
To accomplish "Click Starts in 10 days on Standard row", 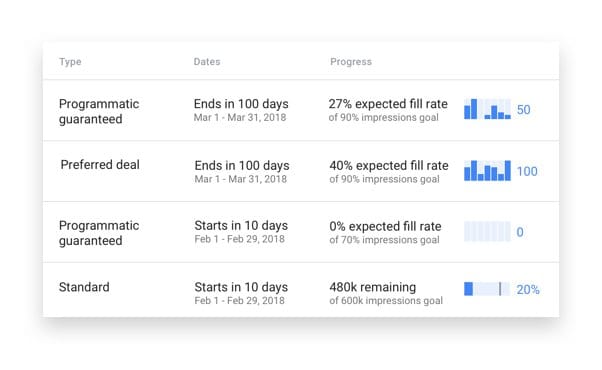I will click(x=241, y=287).
